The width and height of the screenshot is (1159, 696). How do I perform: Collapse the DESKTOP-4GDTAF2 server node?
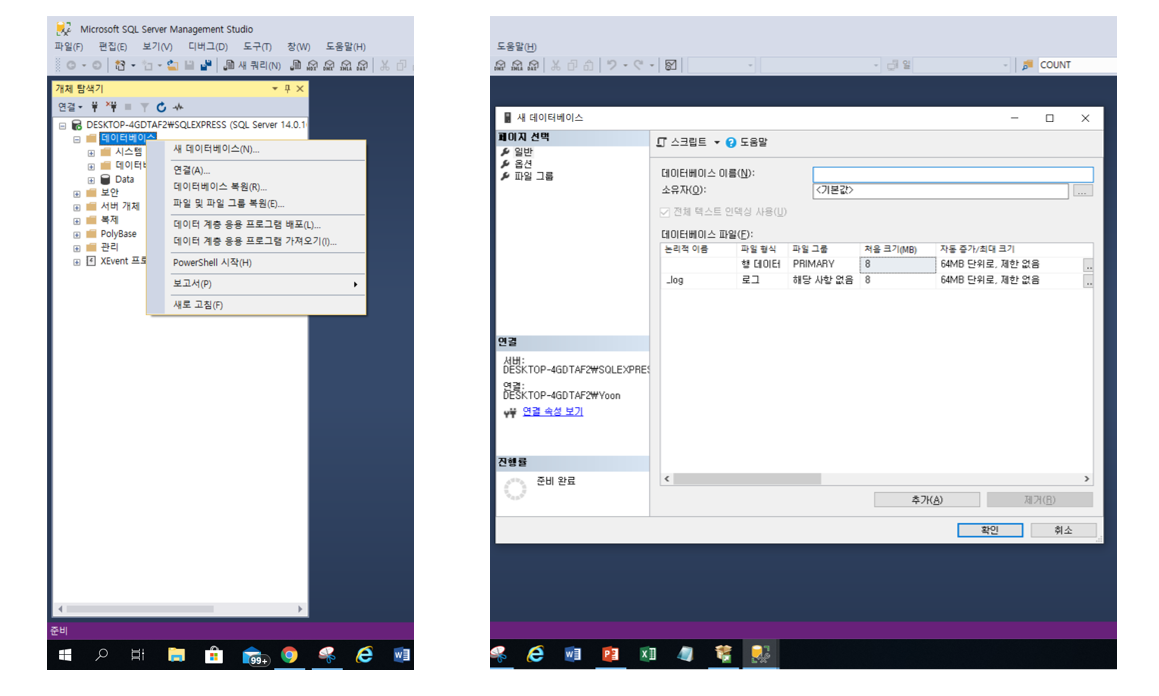(x=62, y=126)
